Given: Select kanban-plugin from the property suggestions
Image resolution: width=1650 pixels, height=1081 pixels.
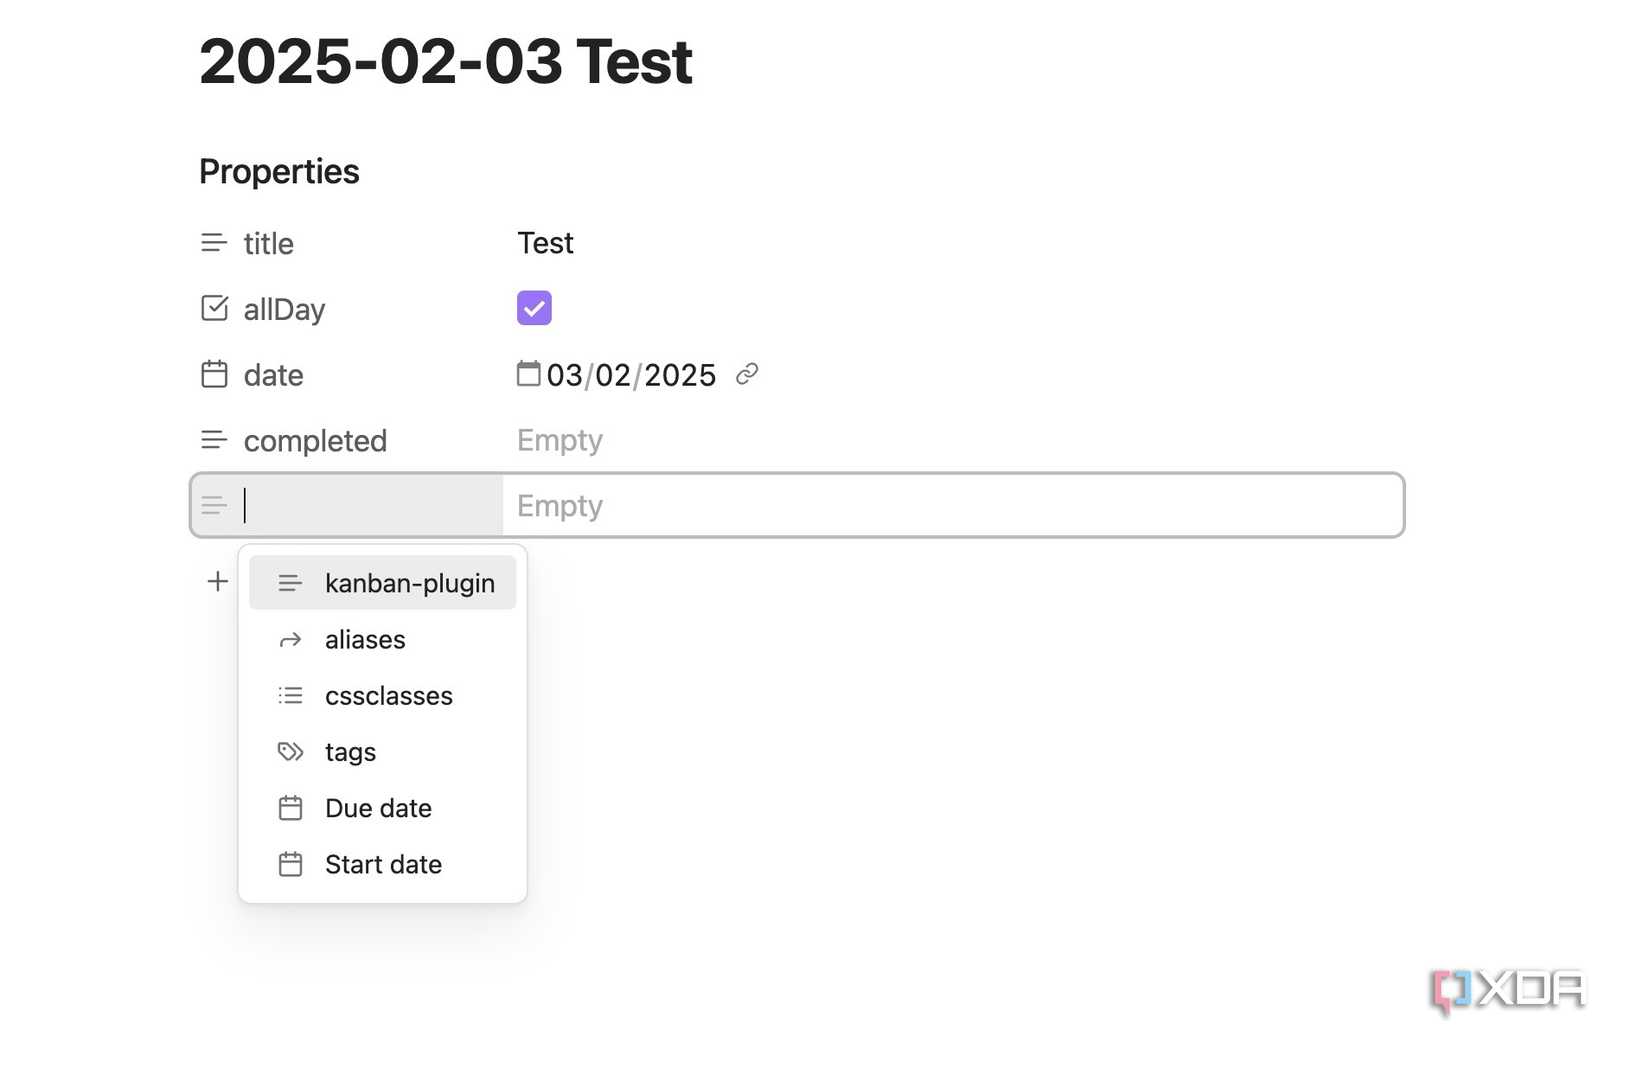Looking at the screenshot, I should [409, 583].
